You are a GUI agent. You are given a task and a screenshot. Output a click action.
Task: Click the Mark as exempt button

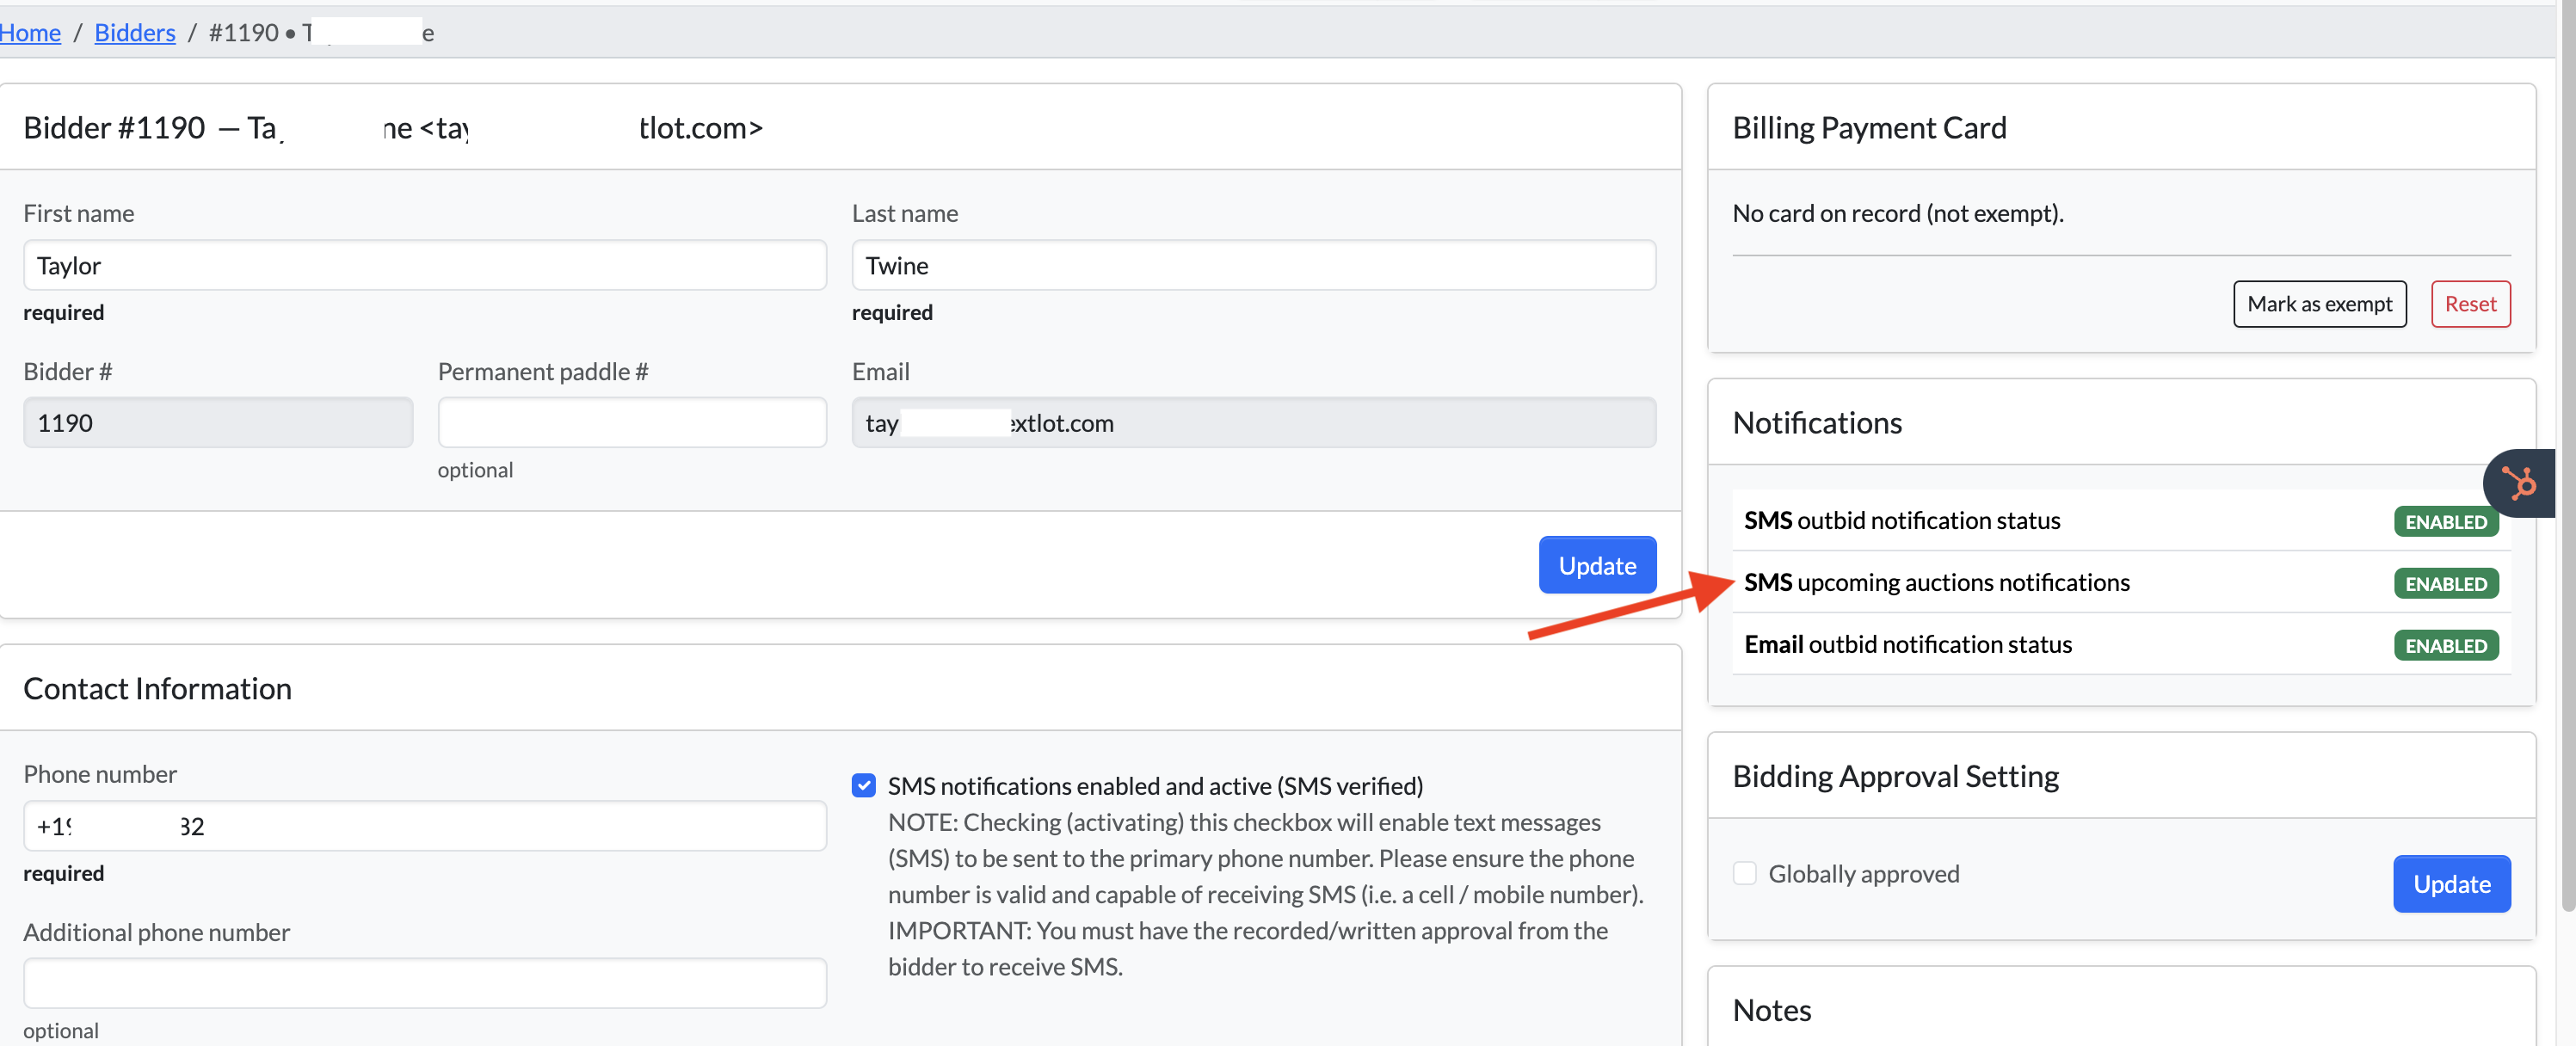click(x=2319, y=304)
